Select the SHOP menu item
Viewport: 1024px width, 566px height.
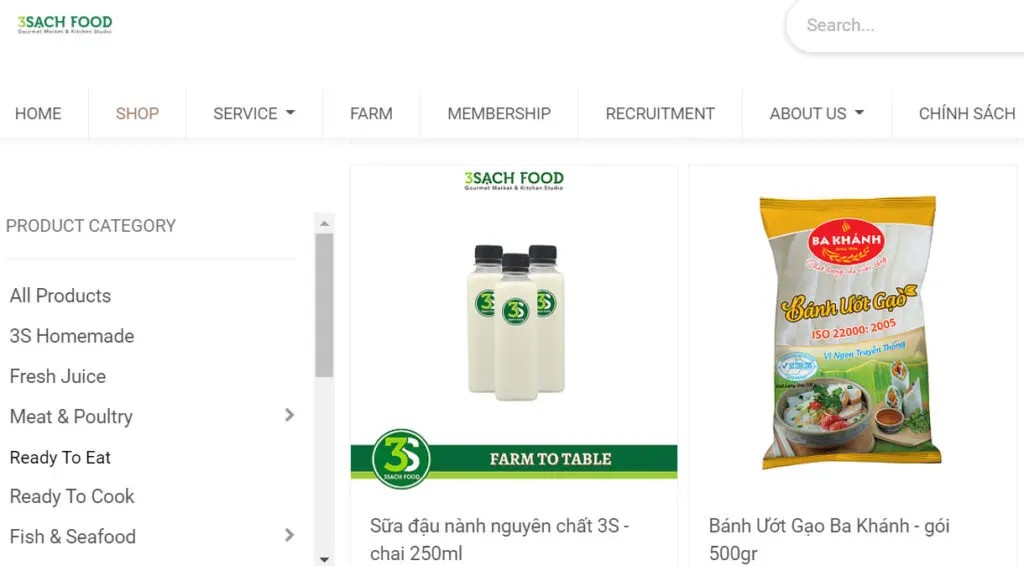(137, 114)
